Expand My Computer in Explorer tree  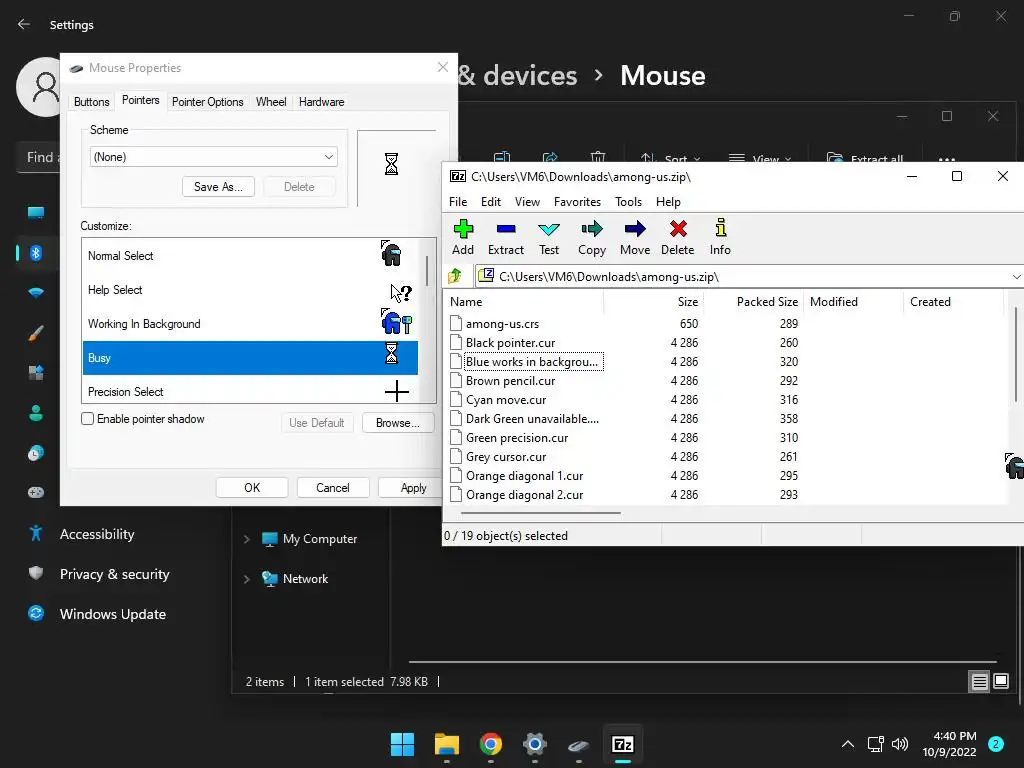tap(247, 539)
